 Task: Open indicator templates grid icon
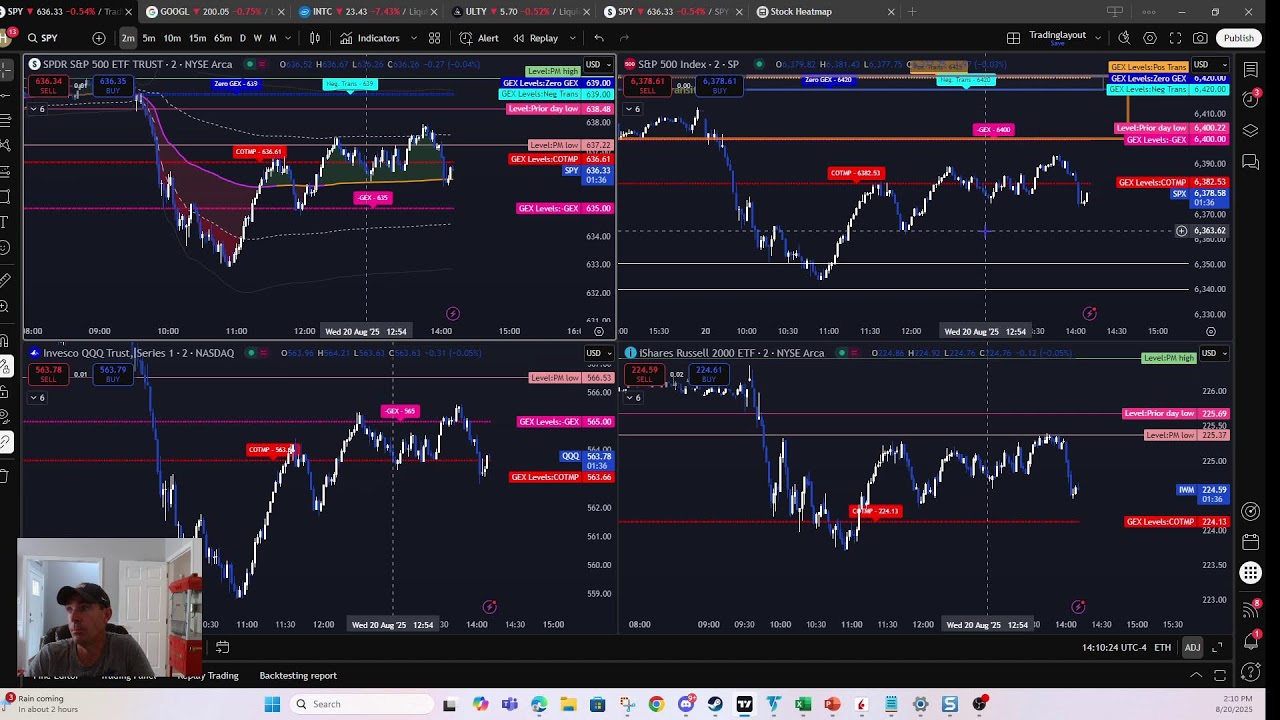click(x=434, y=38)
